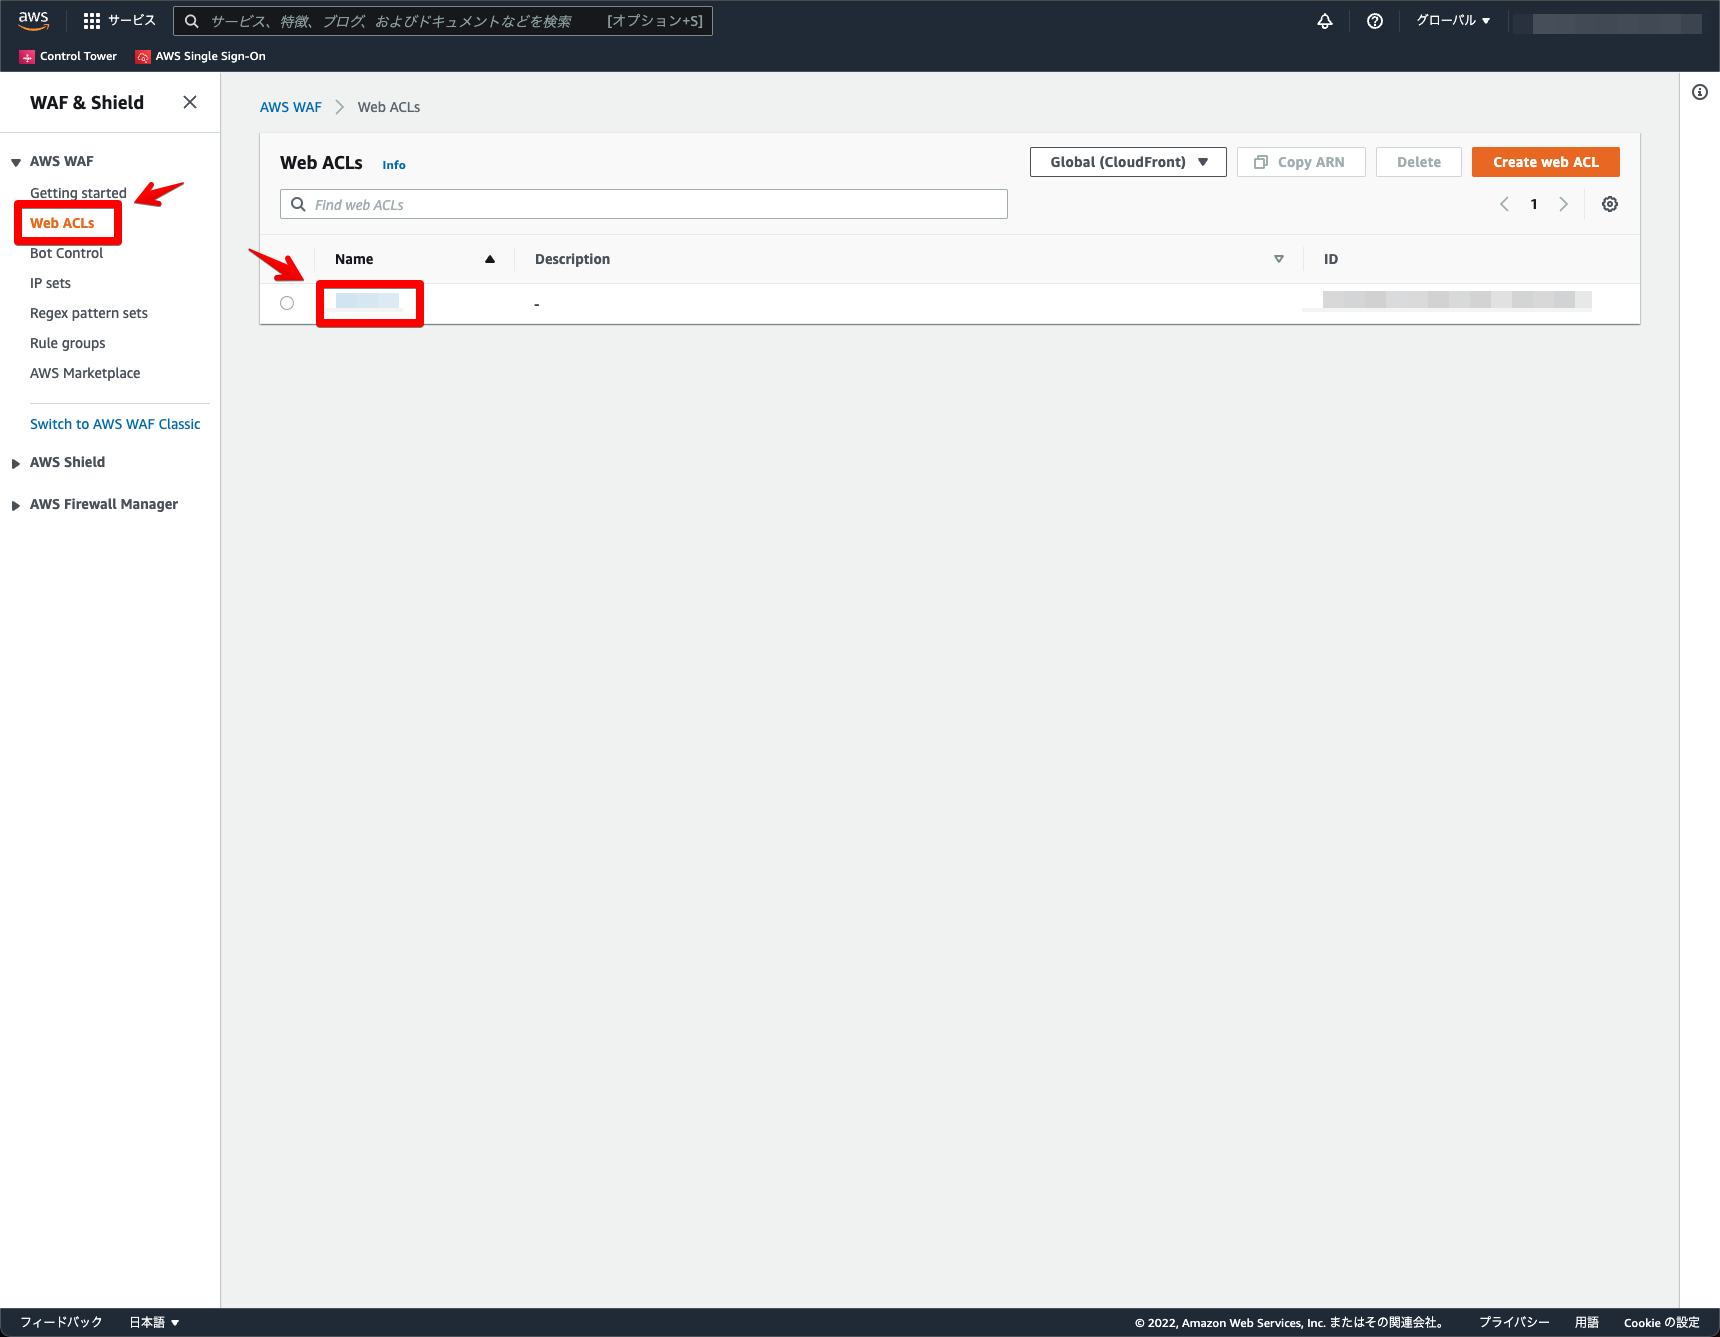Click the notifications bell icon
Viewport: 1720px width, 1337px height.
pyautogui.click(x=1325, y=21)
